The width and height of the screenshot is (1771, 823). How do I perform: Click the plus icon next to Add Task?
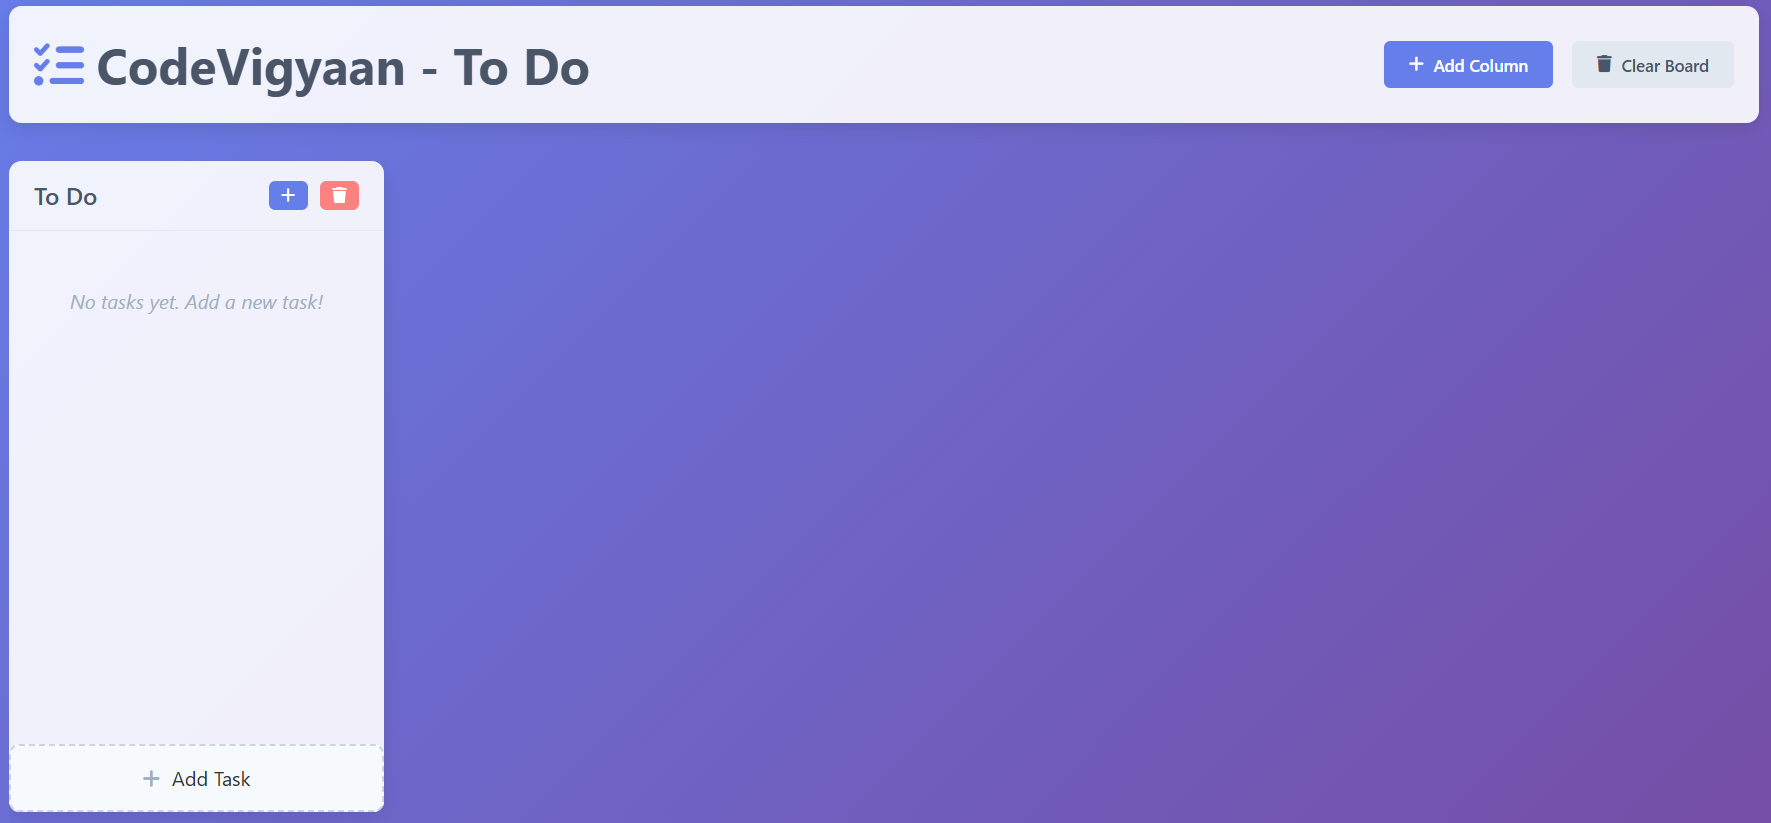(x=151, y=778)
